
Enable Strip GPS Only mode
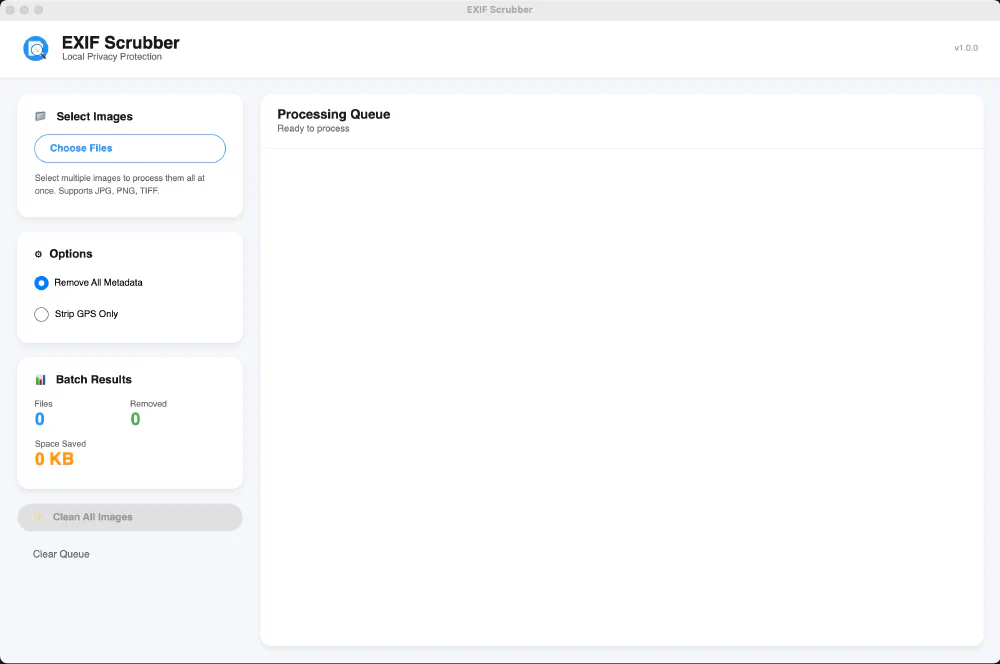pyautogui.click(x=41, y=314)
